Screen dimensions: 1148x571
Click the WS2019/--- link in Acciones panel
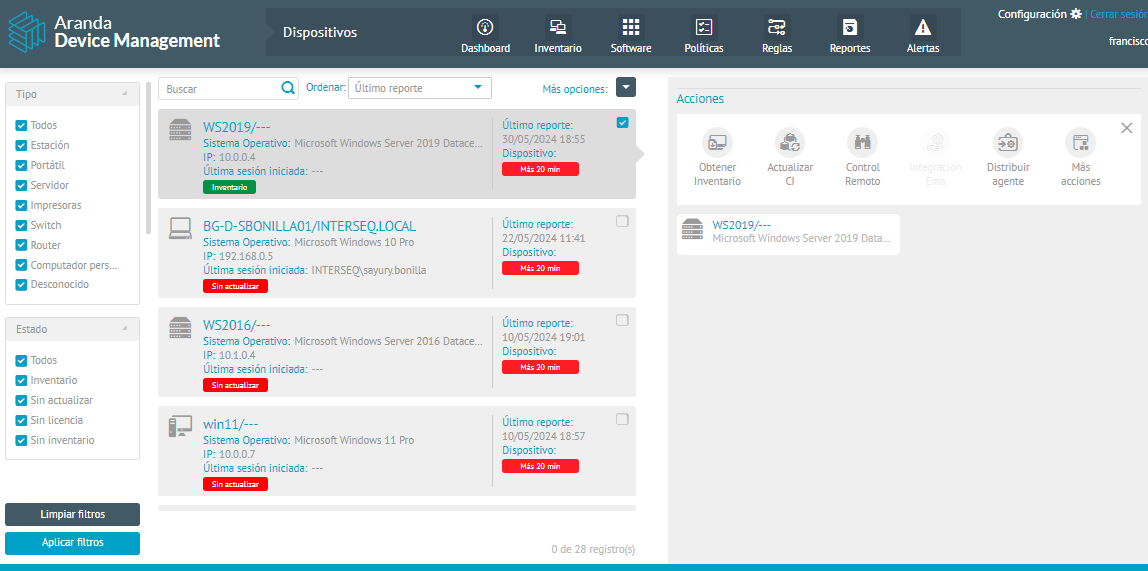(x=742, y=225)
